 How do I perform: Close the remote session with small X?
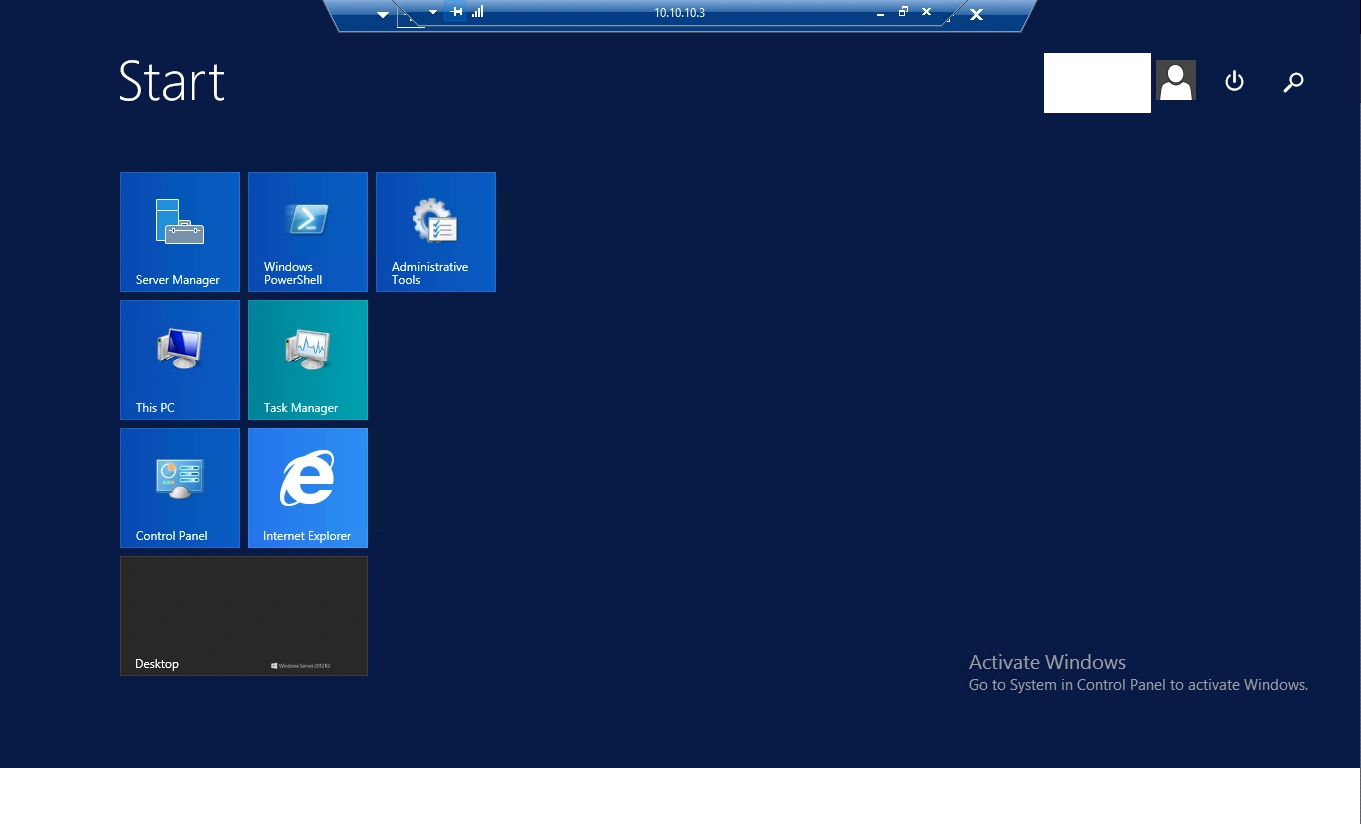[x=926, y=12]
